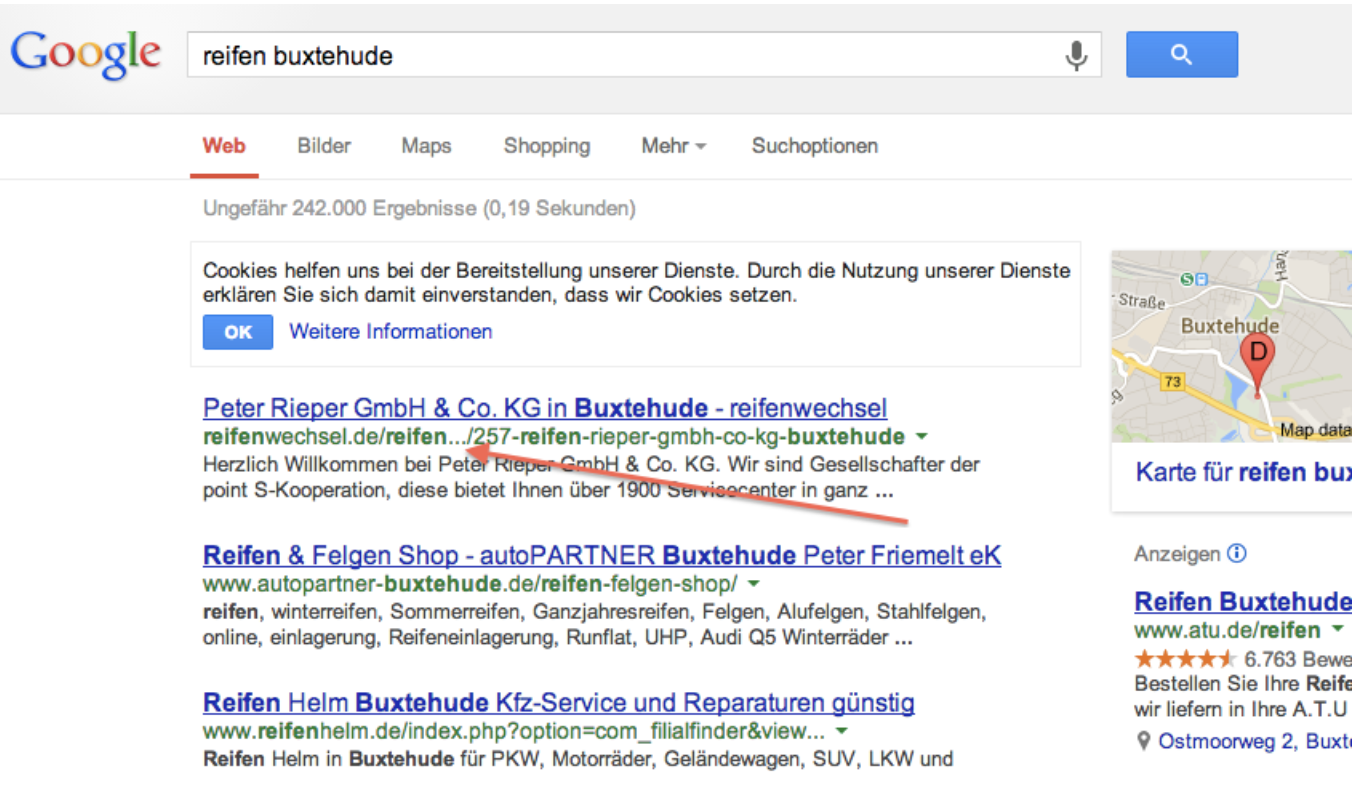Screen dimensions: 1354x812
Task: Expand arrow next to reifenhelm.de URL
Action: (x=841, y=731)
